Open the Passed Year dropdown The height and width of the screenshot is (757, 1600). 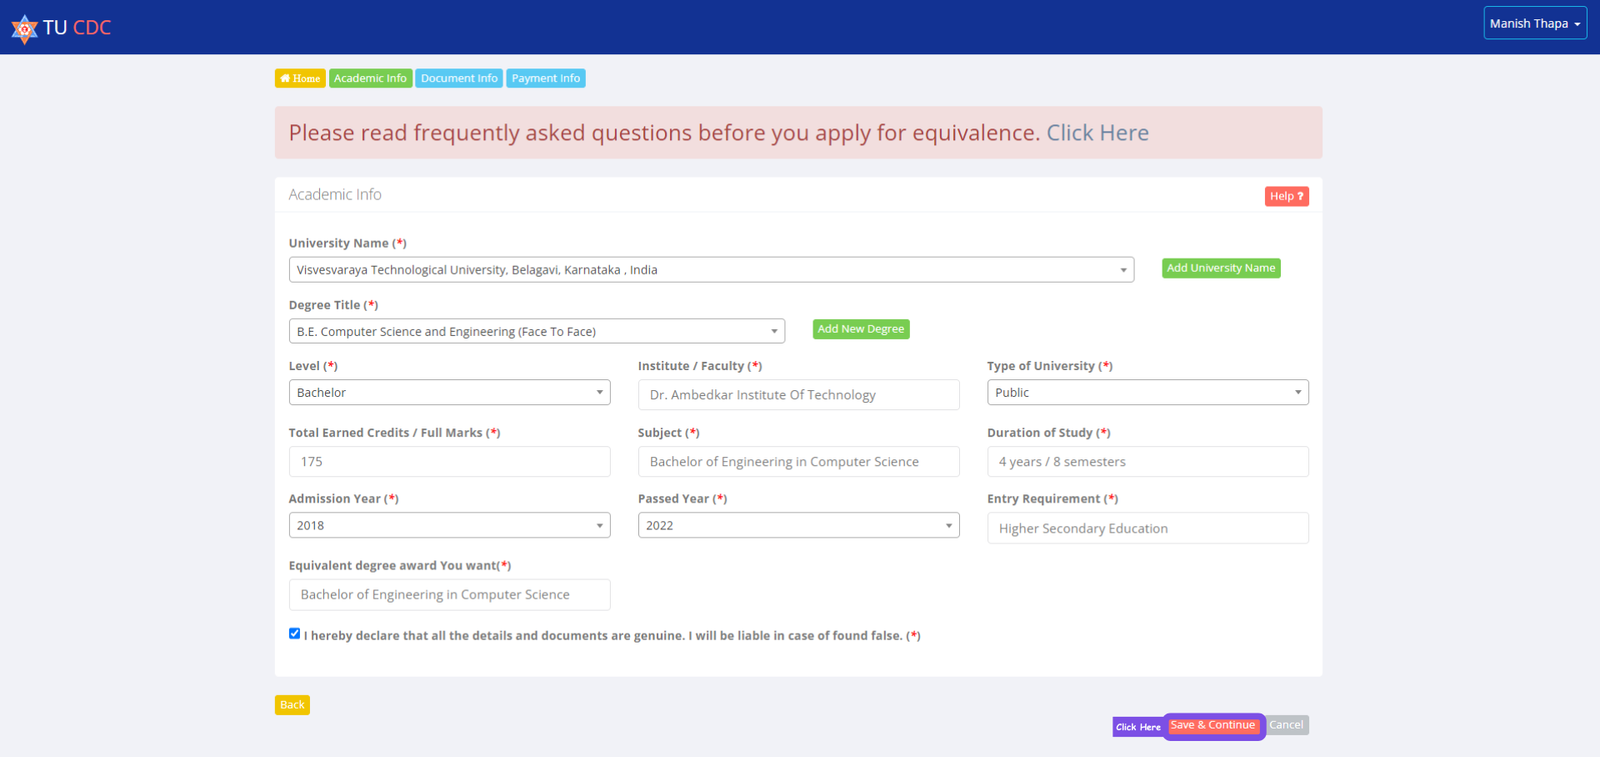pyautogui.click(x=798, y=525)
